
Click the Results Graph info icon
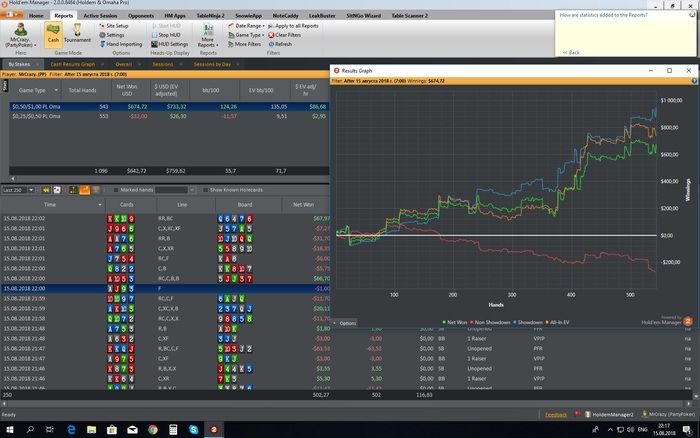click(694, 81)
